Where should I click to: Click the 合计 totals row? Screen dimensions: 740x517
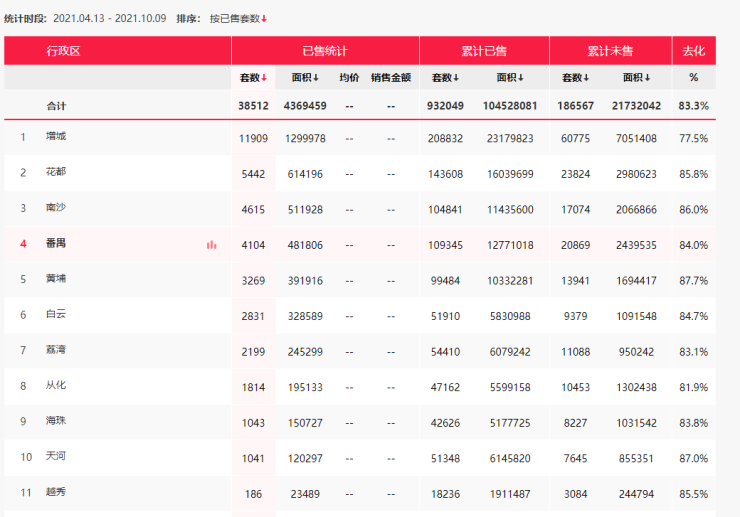[57, 106]
